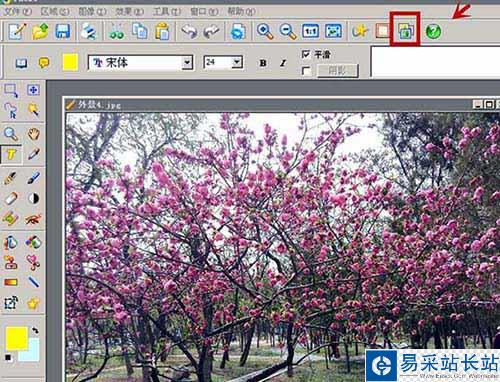Select the zoom magnifier tool in toolbox
500x382 pixels.
11,134
